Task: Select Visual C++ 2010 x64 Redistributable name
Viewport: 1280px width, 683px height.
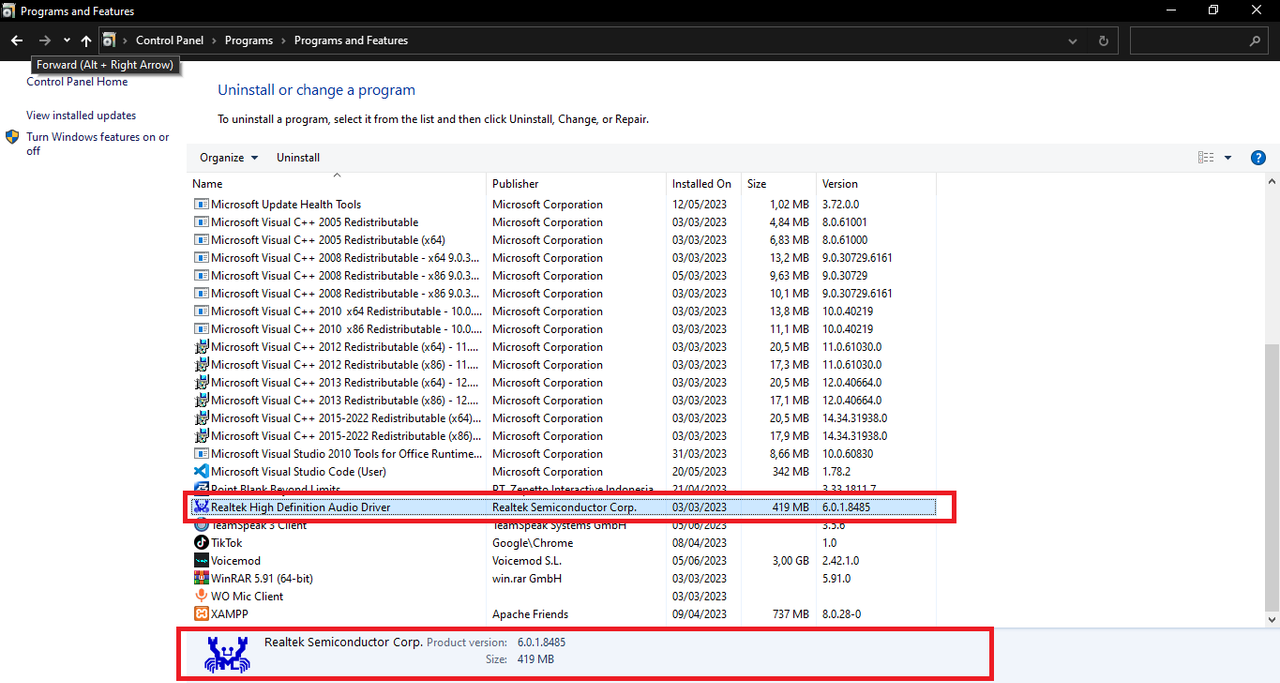Action: tap(346, 312)
